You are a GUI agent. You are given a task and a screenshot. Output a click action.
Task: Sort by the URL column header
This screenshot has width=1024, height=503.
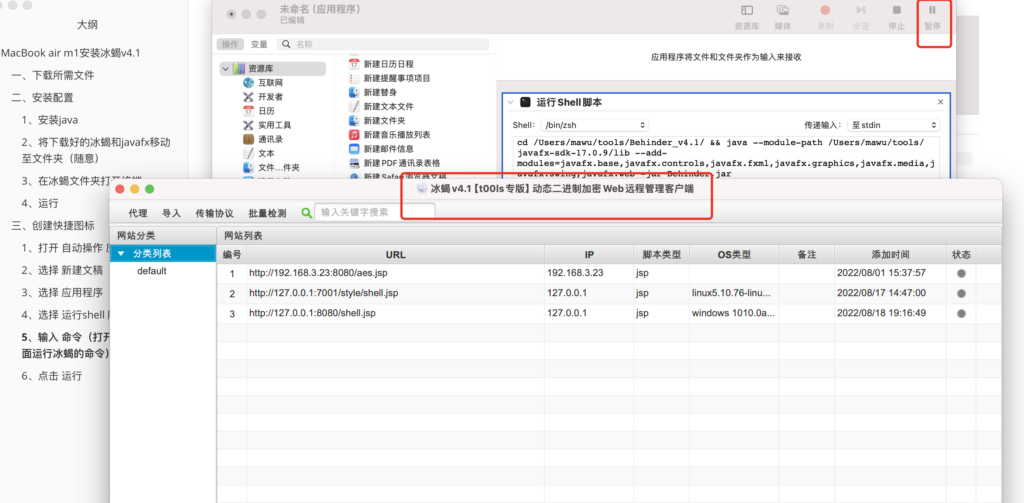395,254
